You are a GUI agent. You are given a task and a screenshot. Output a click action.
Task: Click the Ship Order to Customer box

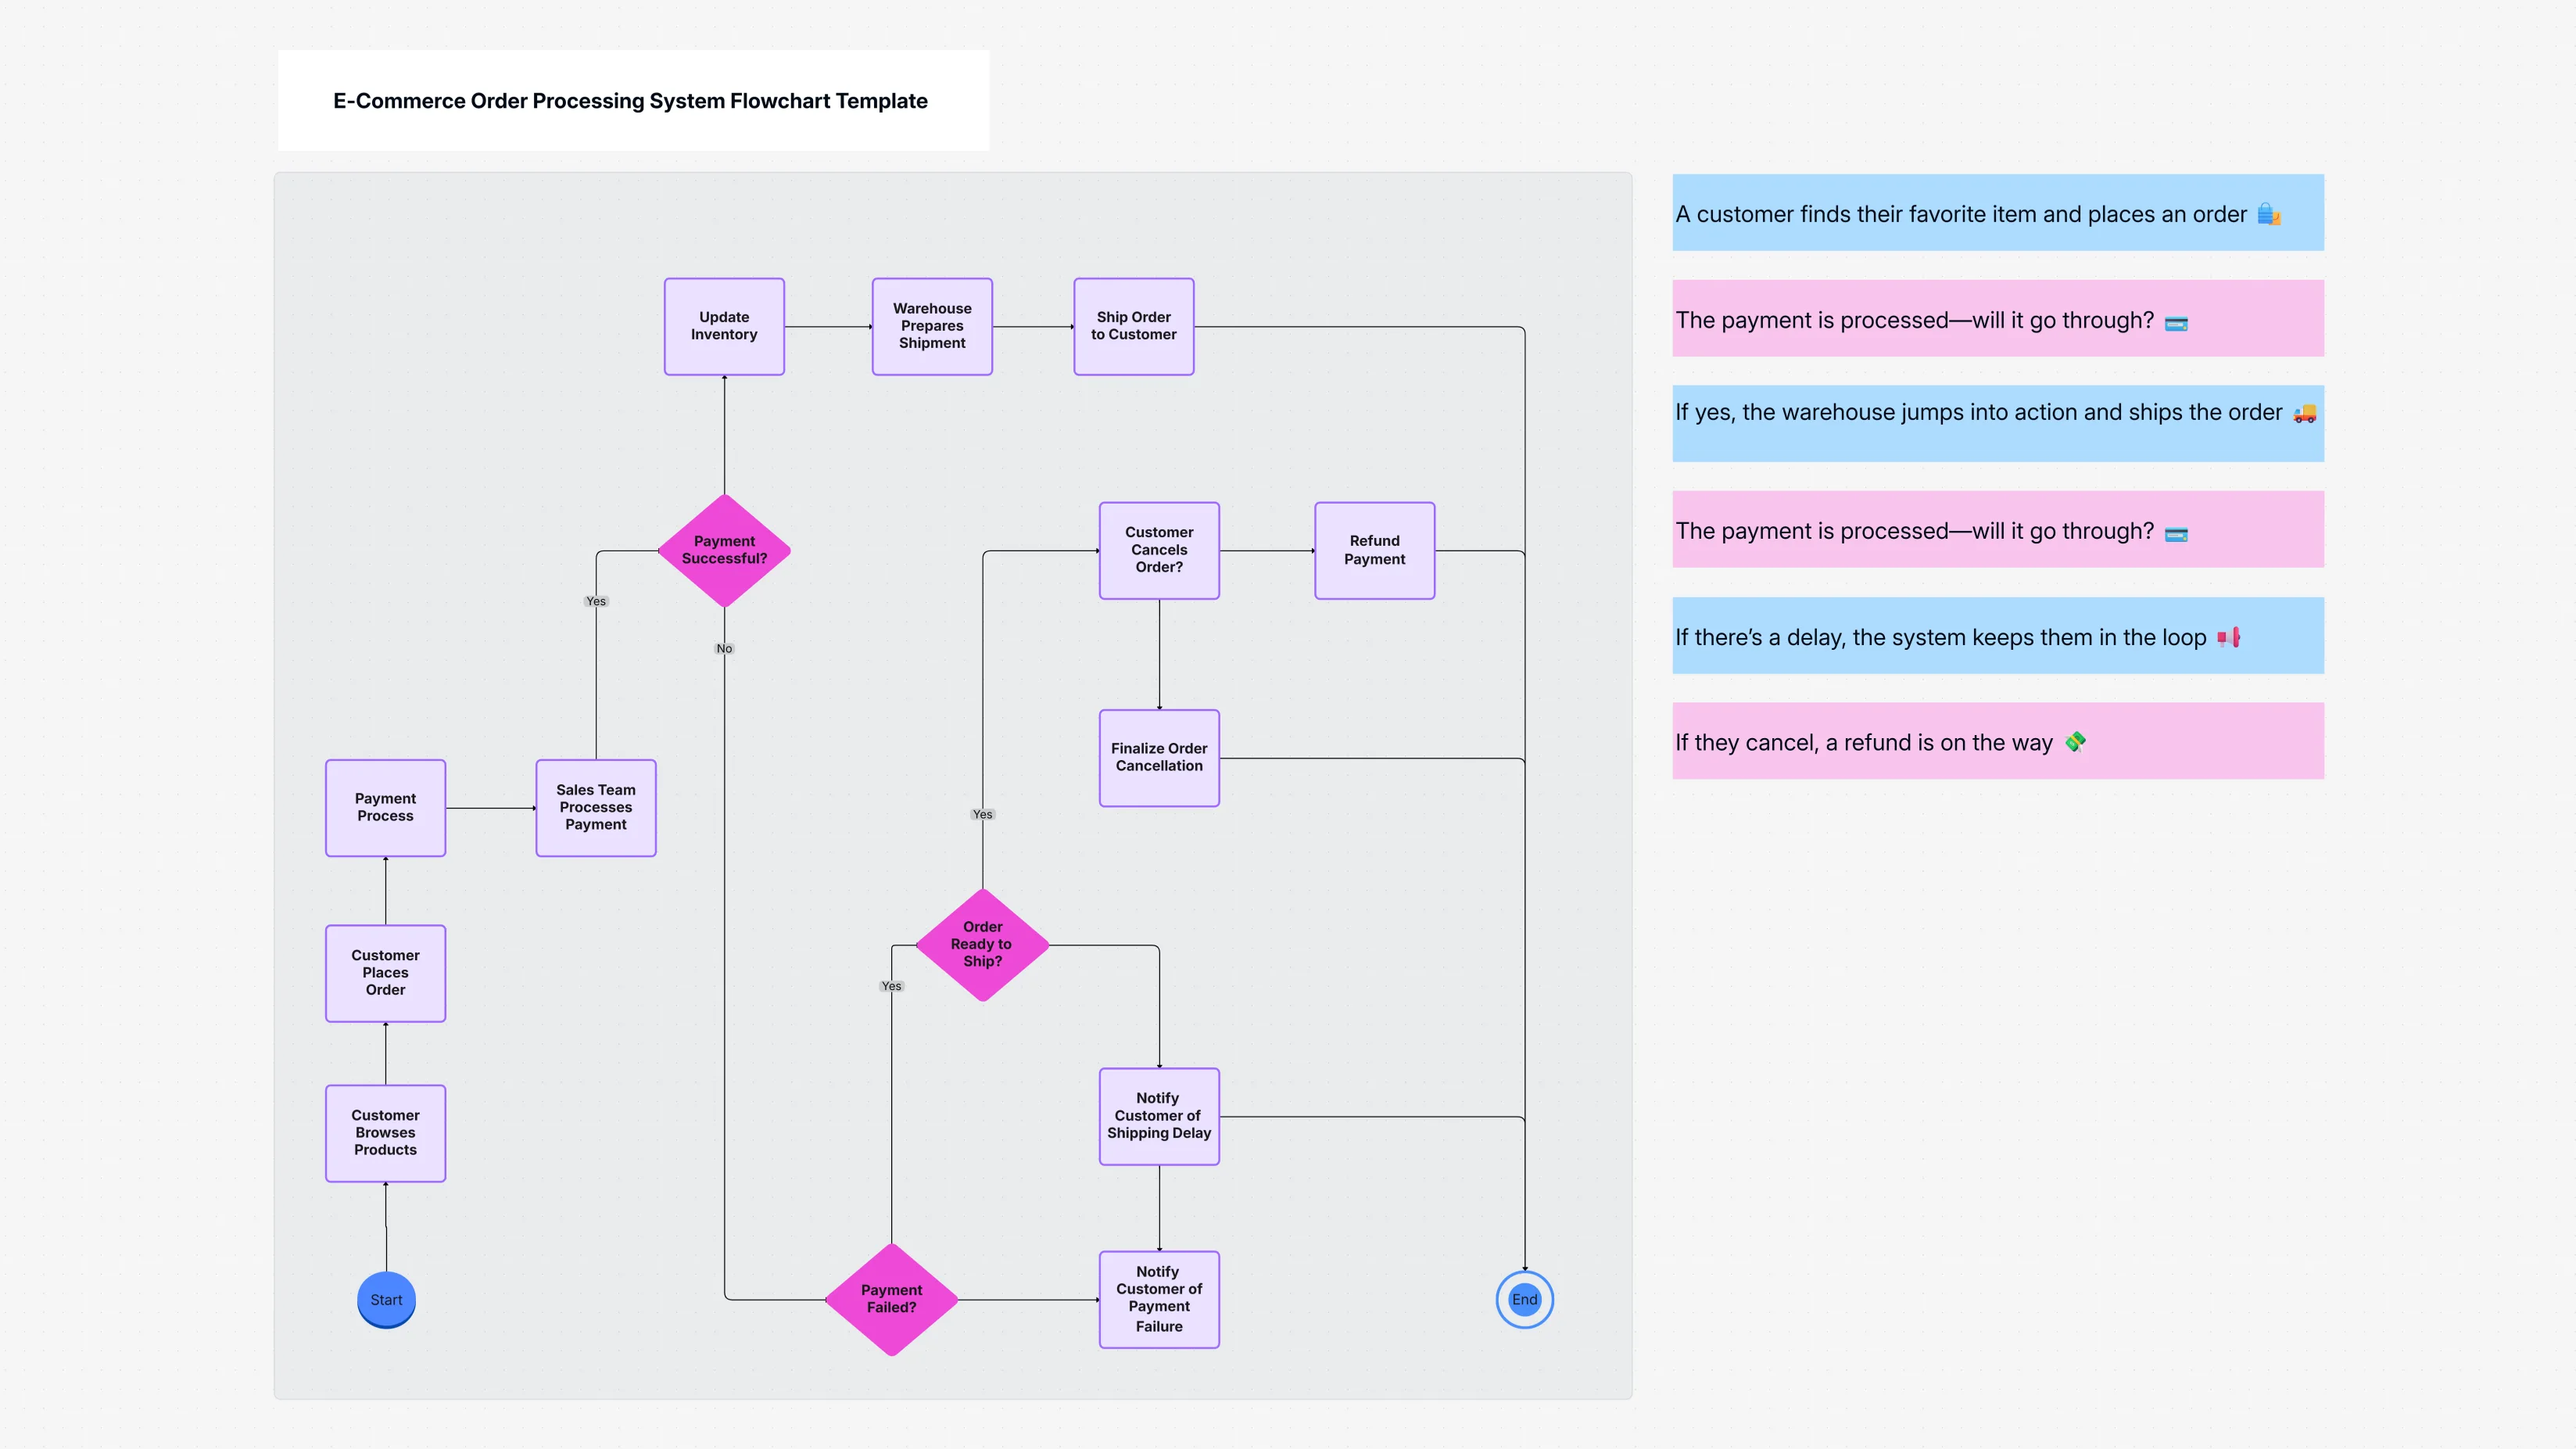[1133, 326]
